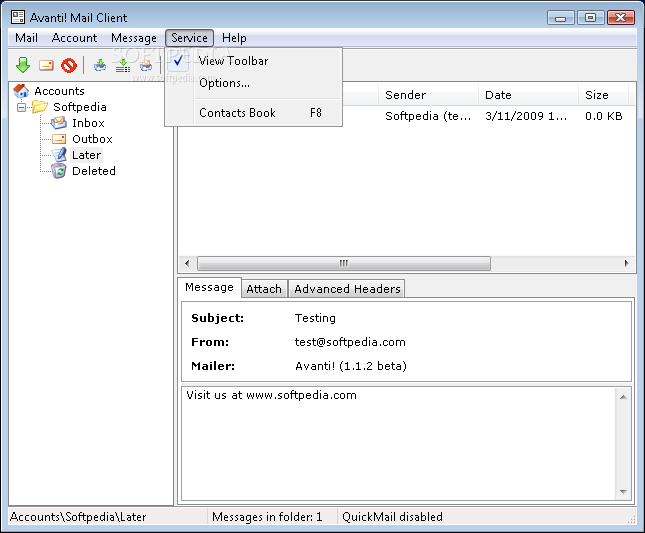Close the open Service menu

[189, 38]
